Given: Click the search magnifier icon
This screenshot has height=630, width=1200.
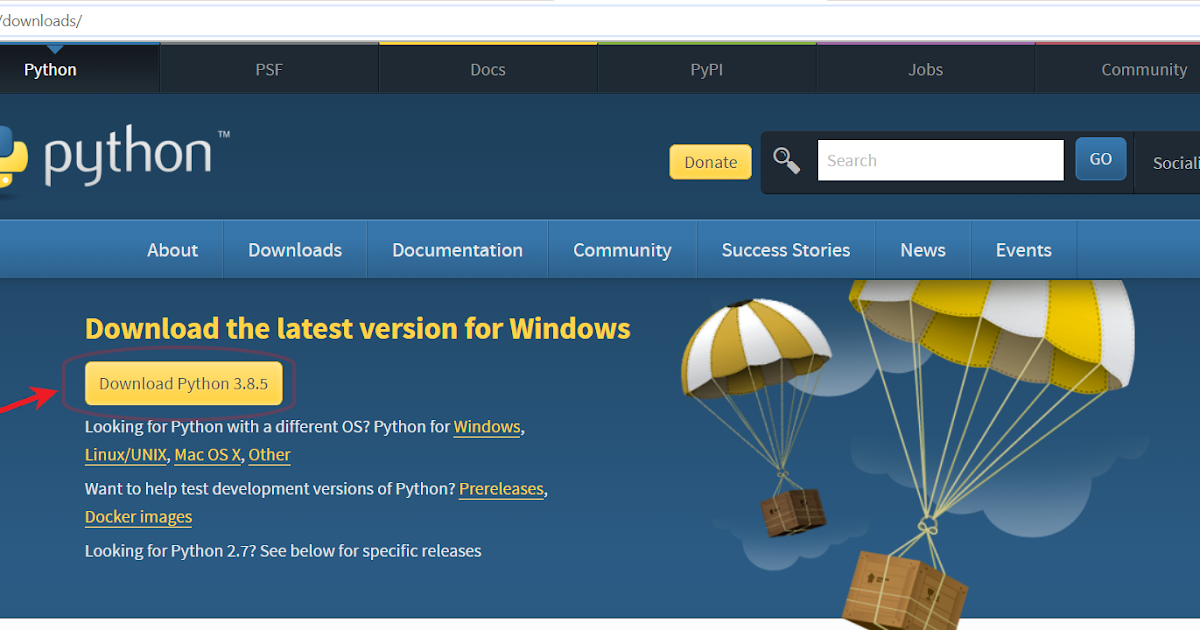Looking at the screenshot, I should 788,160.
